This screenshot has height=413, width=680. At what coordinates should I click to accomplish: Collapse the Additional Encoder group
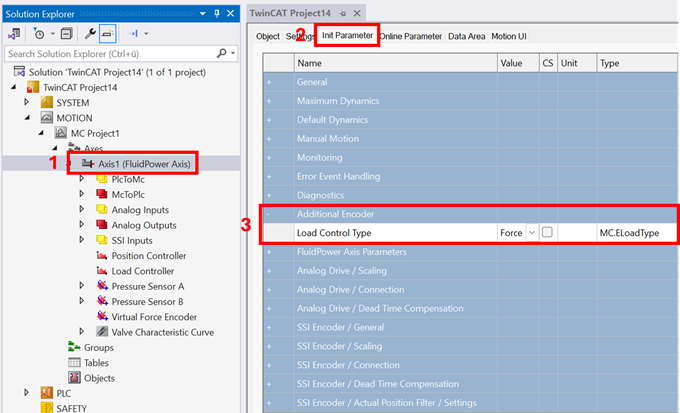(268, 214)
